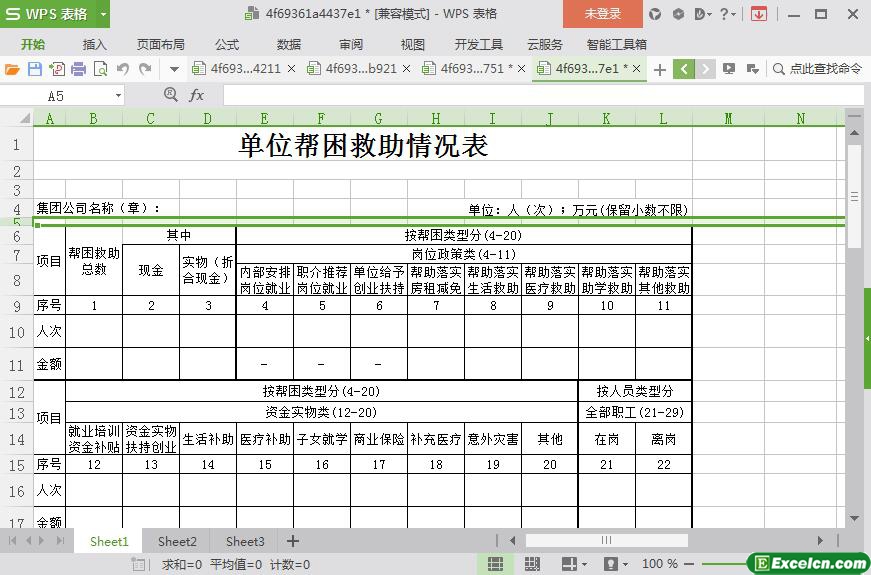Open new document tab with plus icon

click(x=660, y=69)
